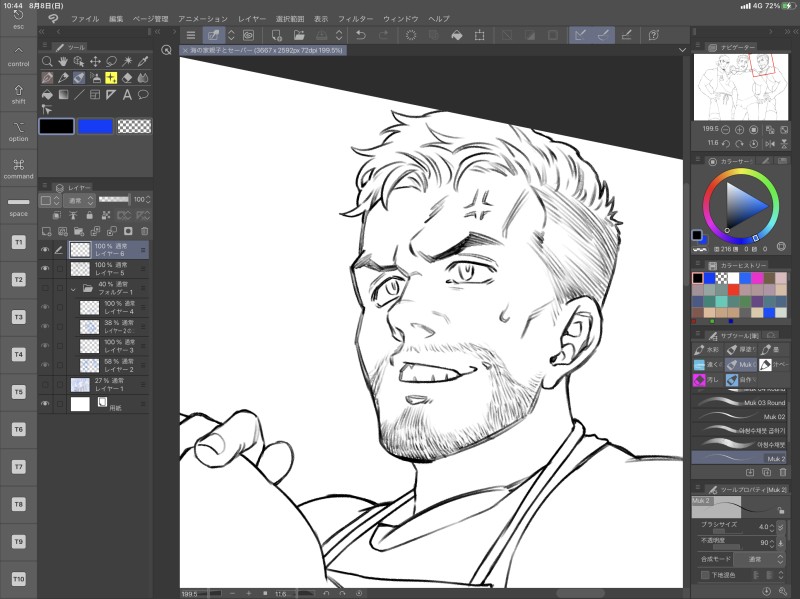Select the 厚塗り sub tool group
This screenshot has height=599, width=800.
click(x=741, y=350)
